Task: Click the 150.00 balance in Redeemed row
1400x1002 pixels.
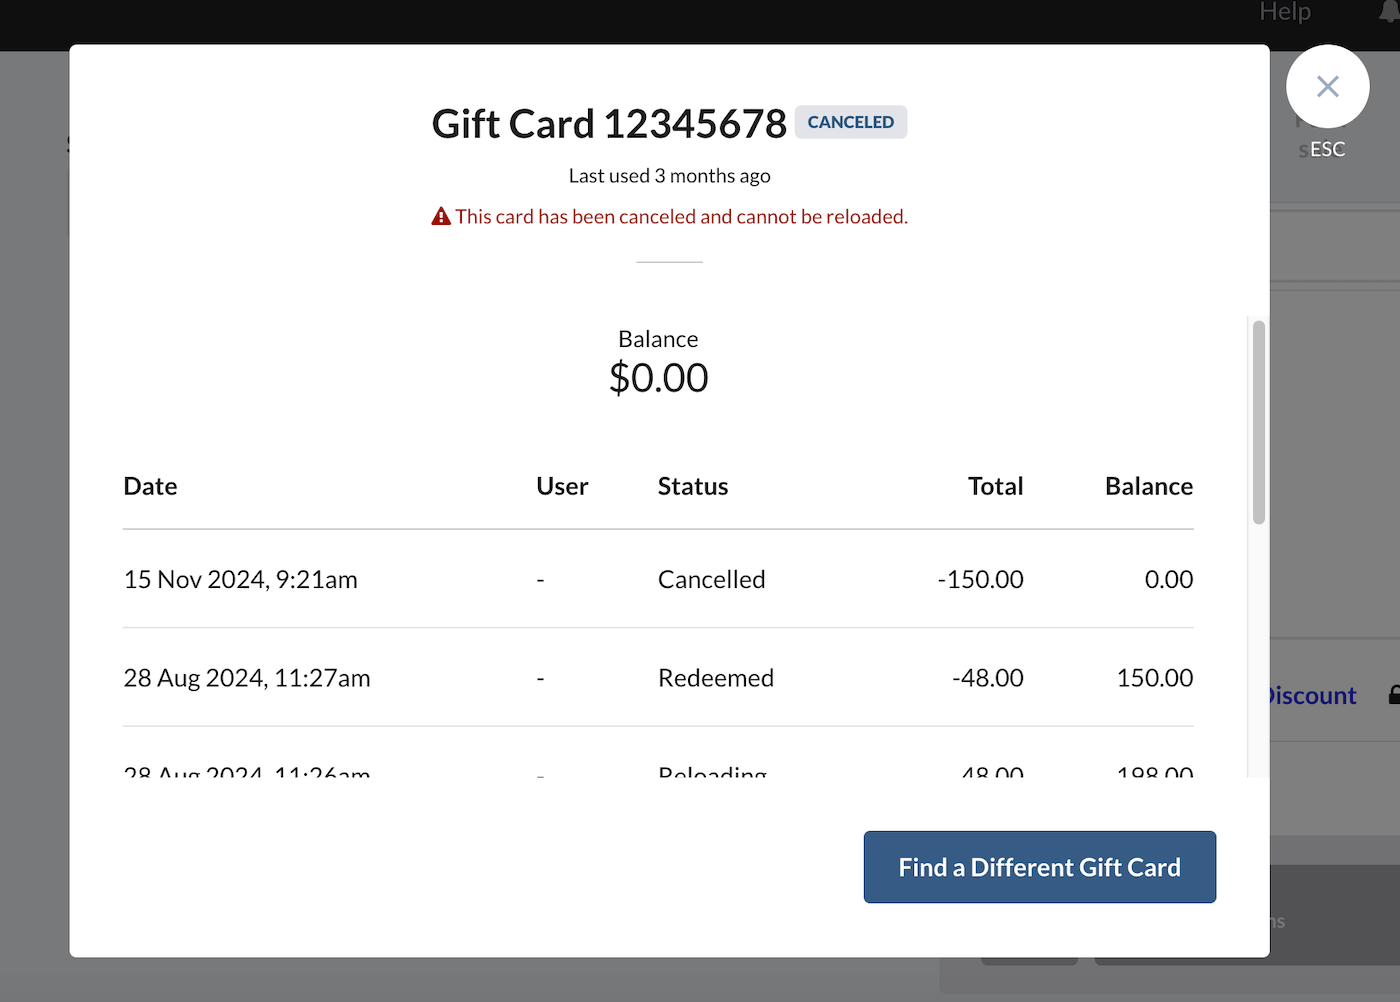Action: pos(1155,678)
